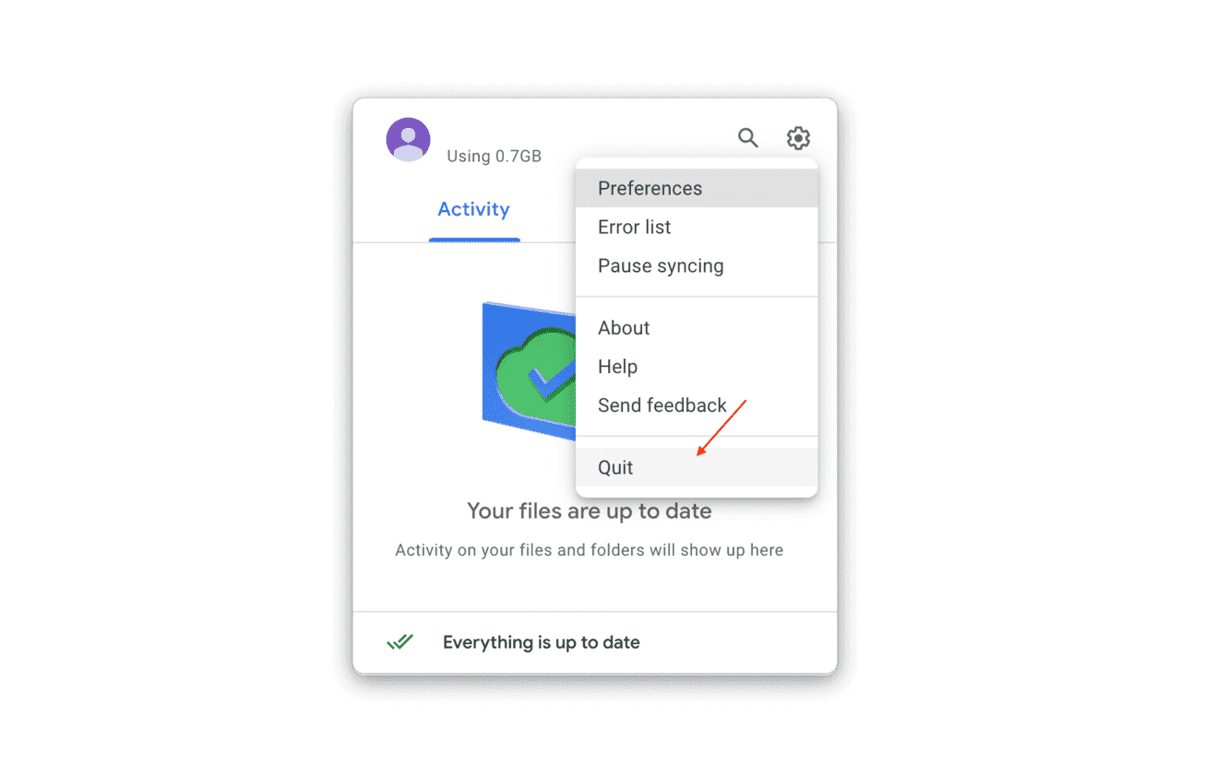Click the blue underline beneath Activity
Image resolution: width=1216 pixels, height=763 pixels.
(474, 240)
